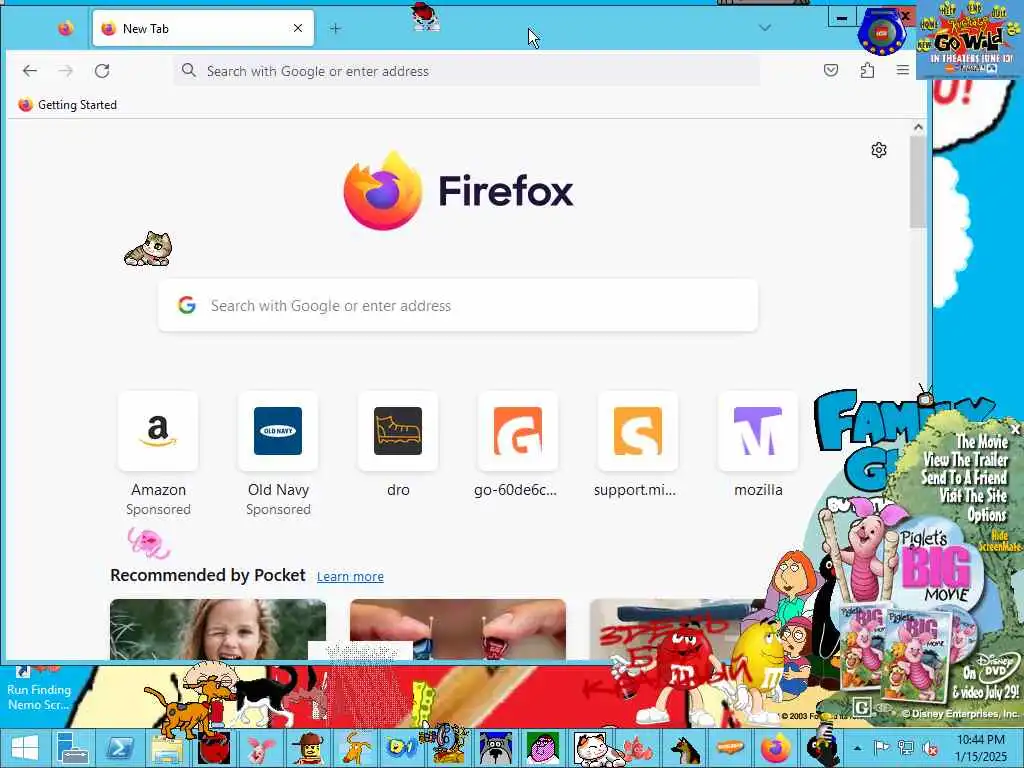Click the LEGO cowboy taskbar icon
The height and width of the screenshot is (768, 1024).
(x=308, y=748)
